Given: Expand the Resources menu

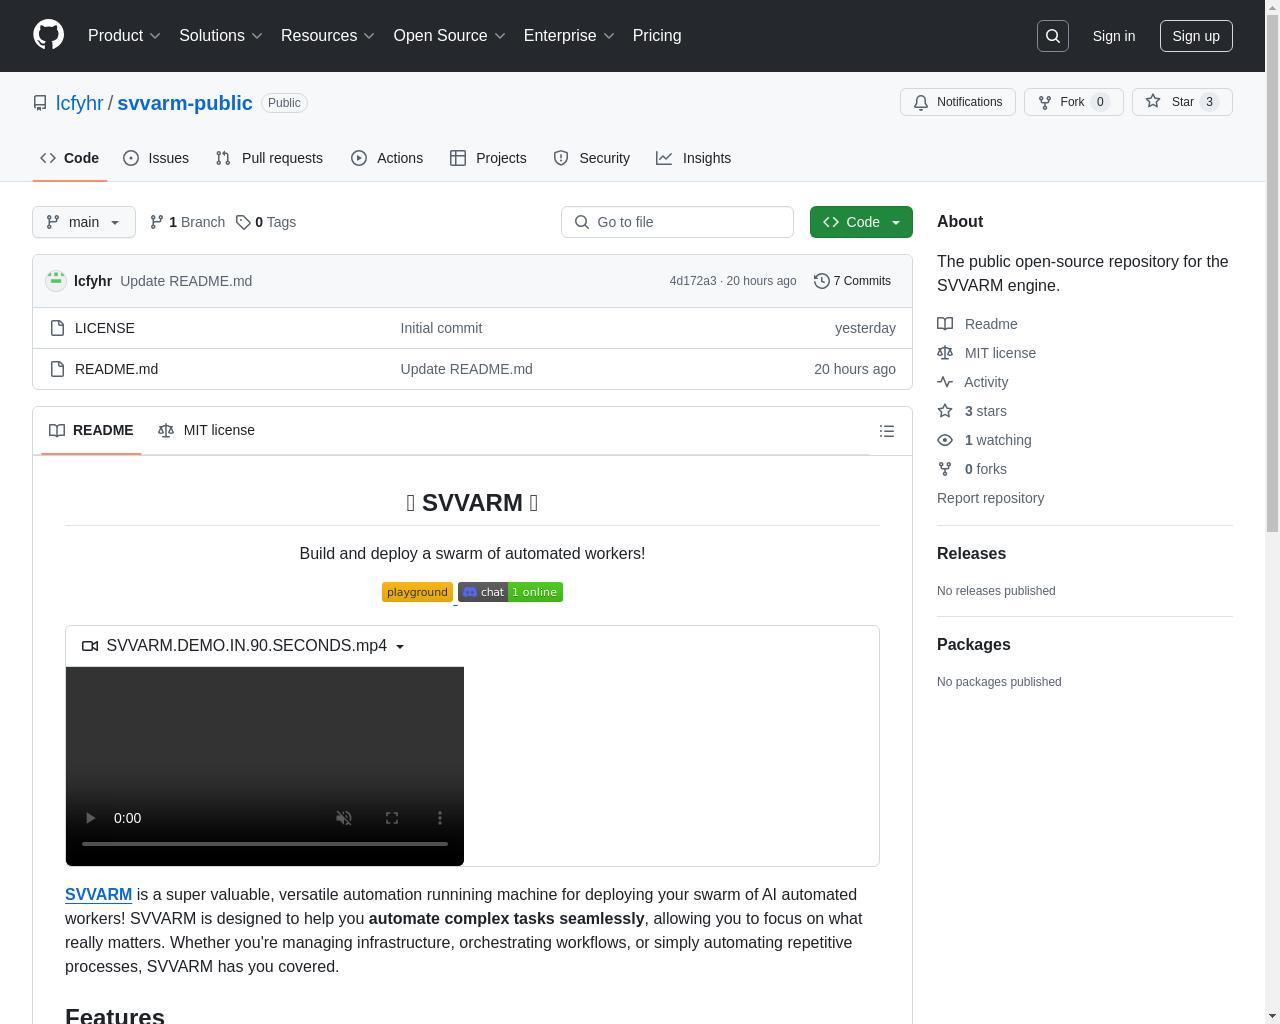Looking at the screenshot, I should (x=328, y=36).
